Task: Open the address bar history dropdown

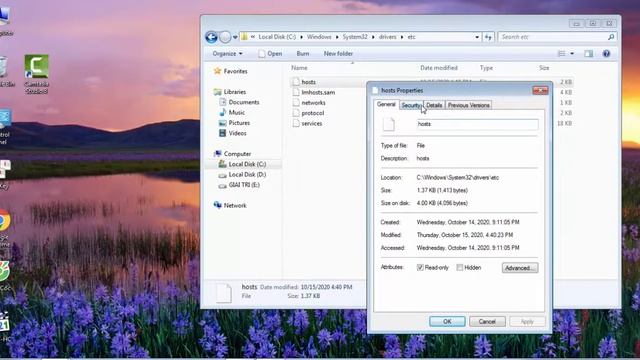Action: [477, 37]
